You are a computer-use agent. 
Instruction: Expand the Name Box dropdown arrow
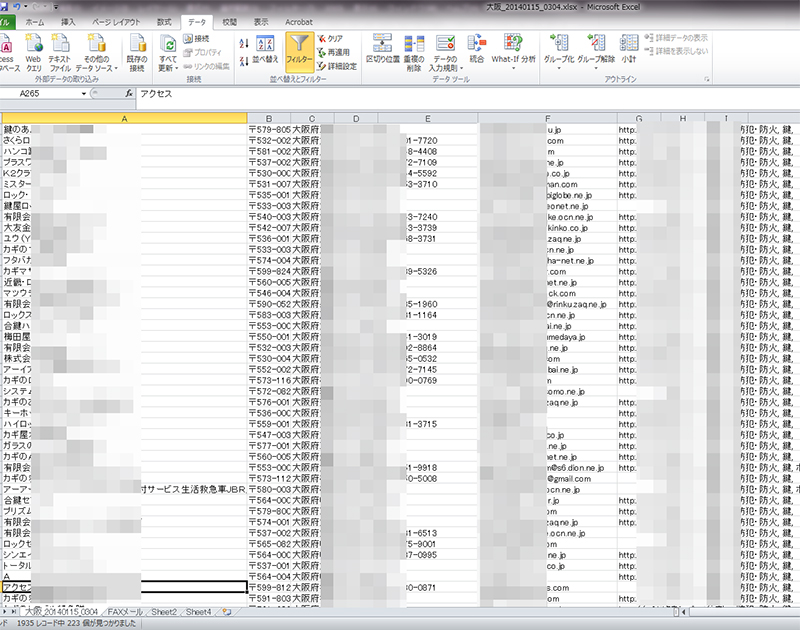[x=84, y=93]
